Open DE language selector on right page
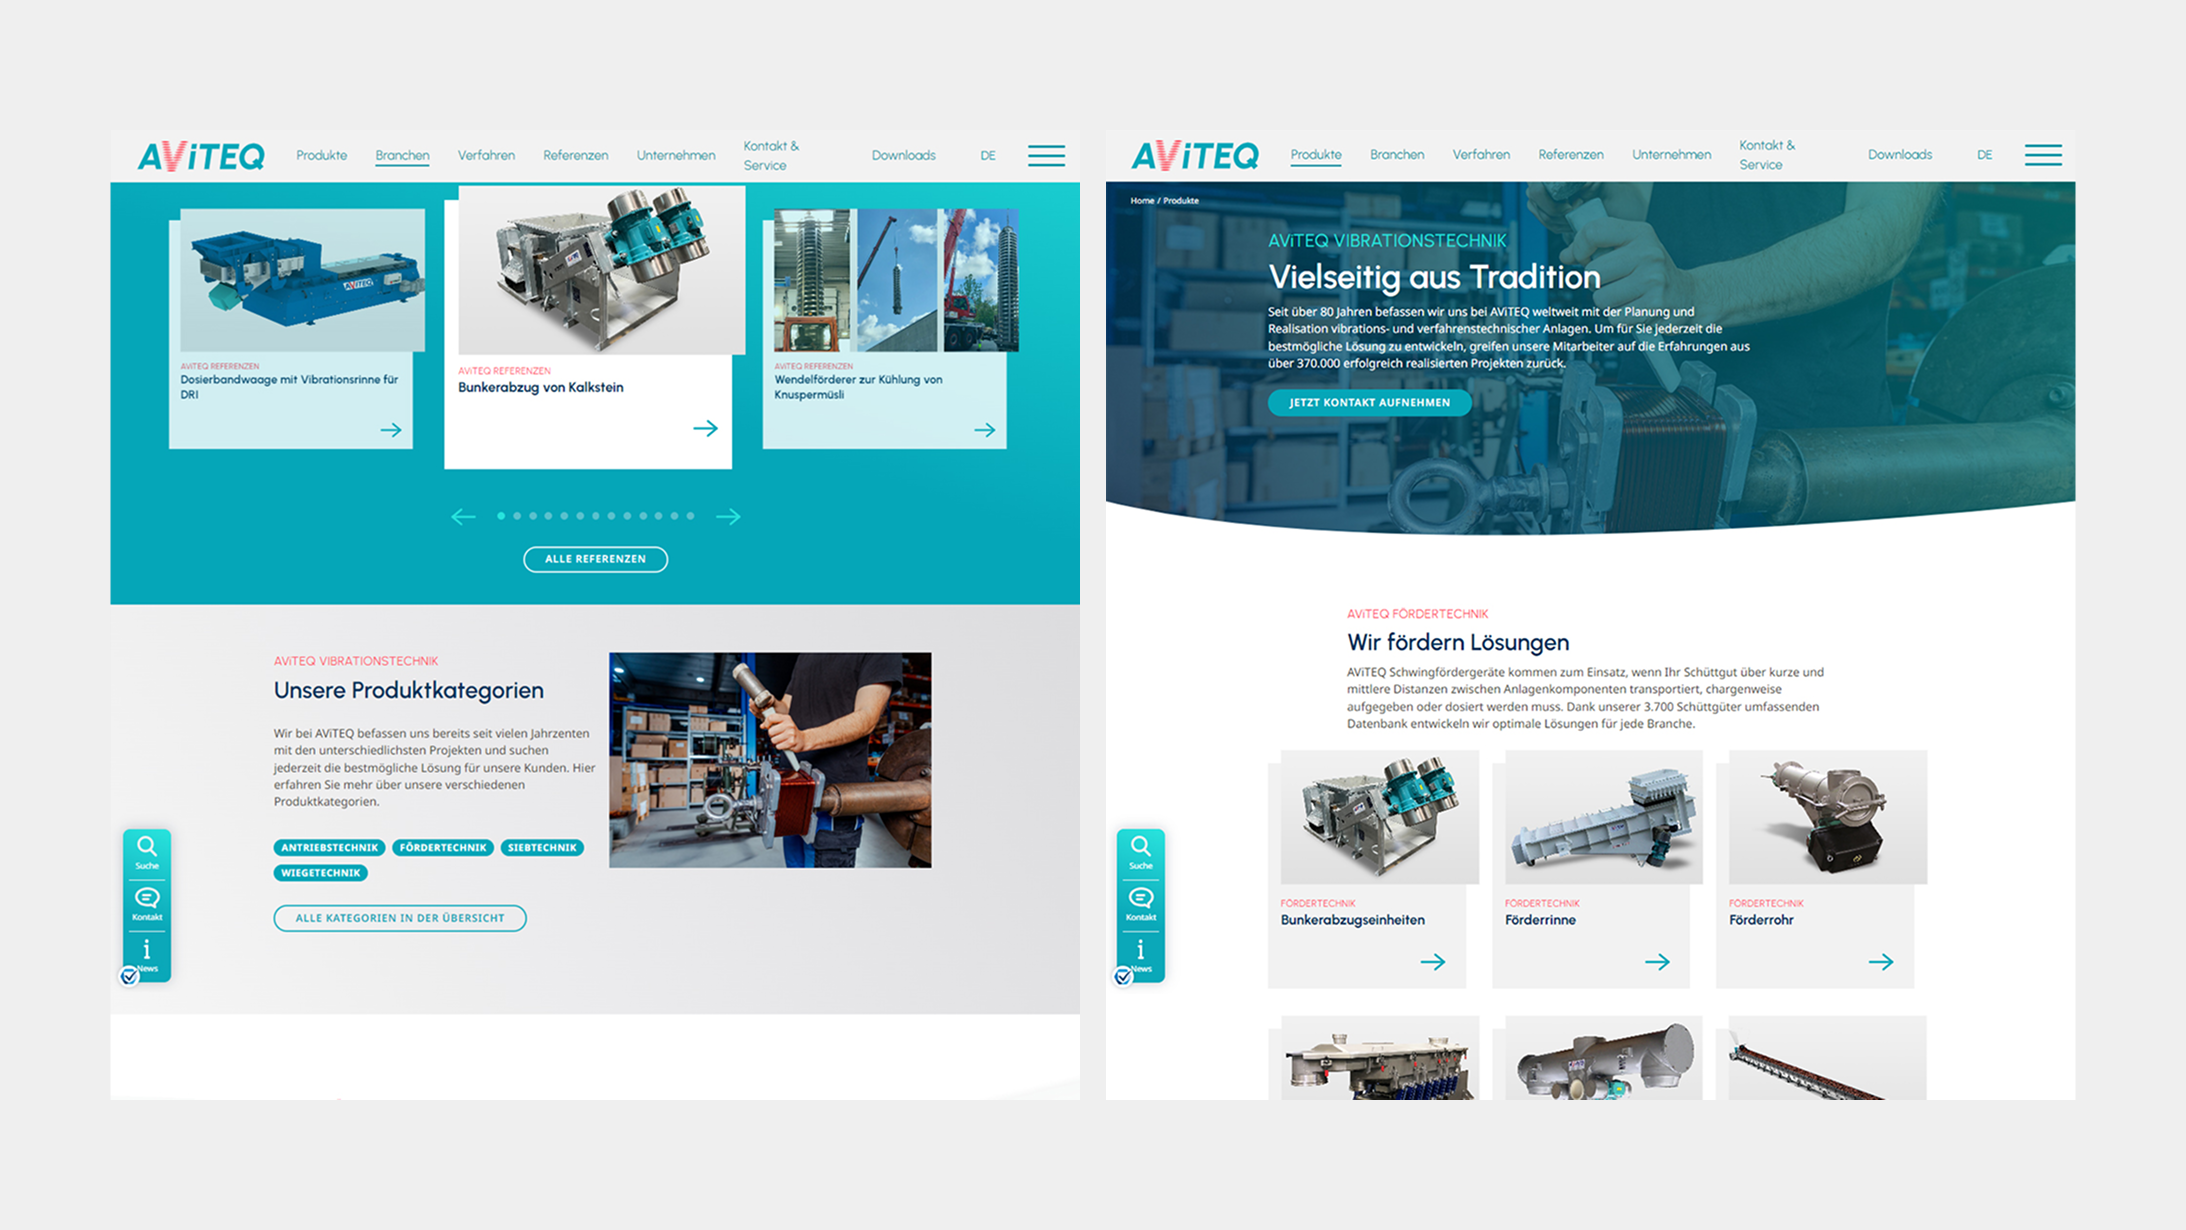The height and width of the screenshot is (1230, 2186). [1985, 155]
